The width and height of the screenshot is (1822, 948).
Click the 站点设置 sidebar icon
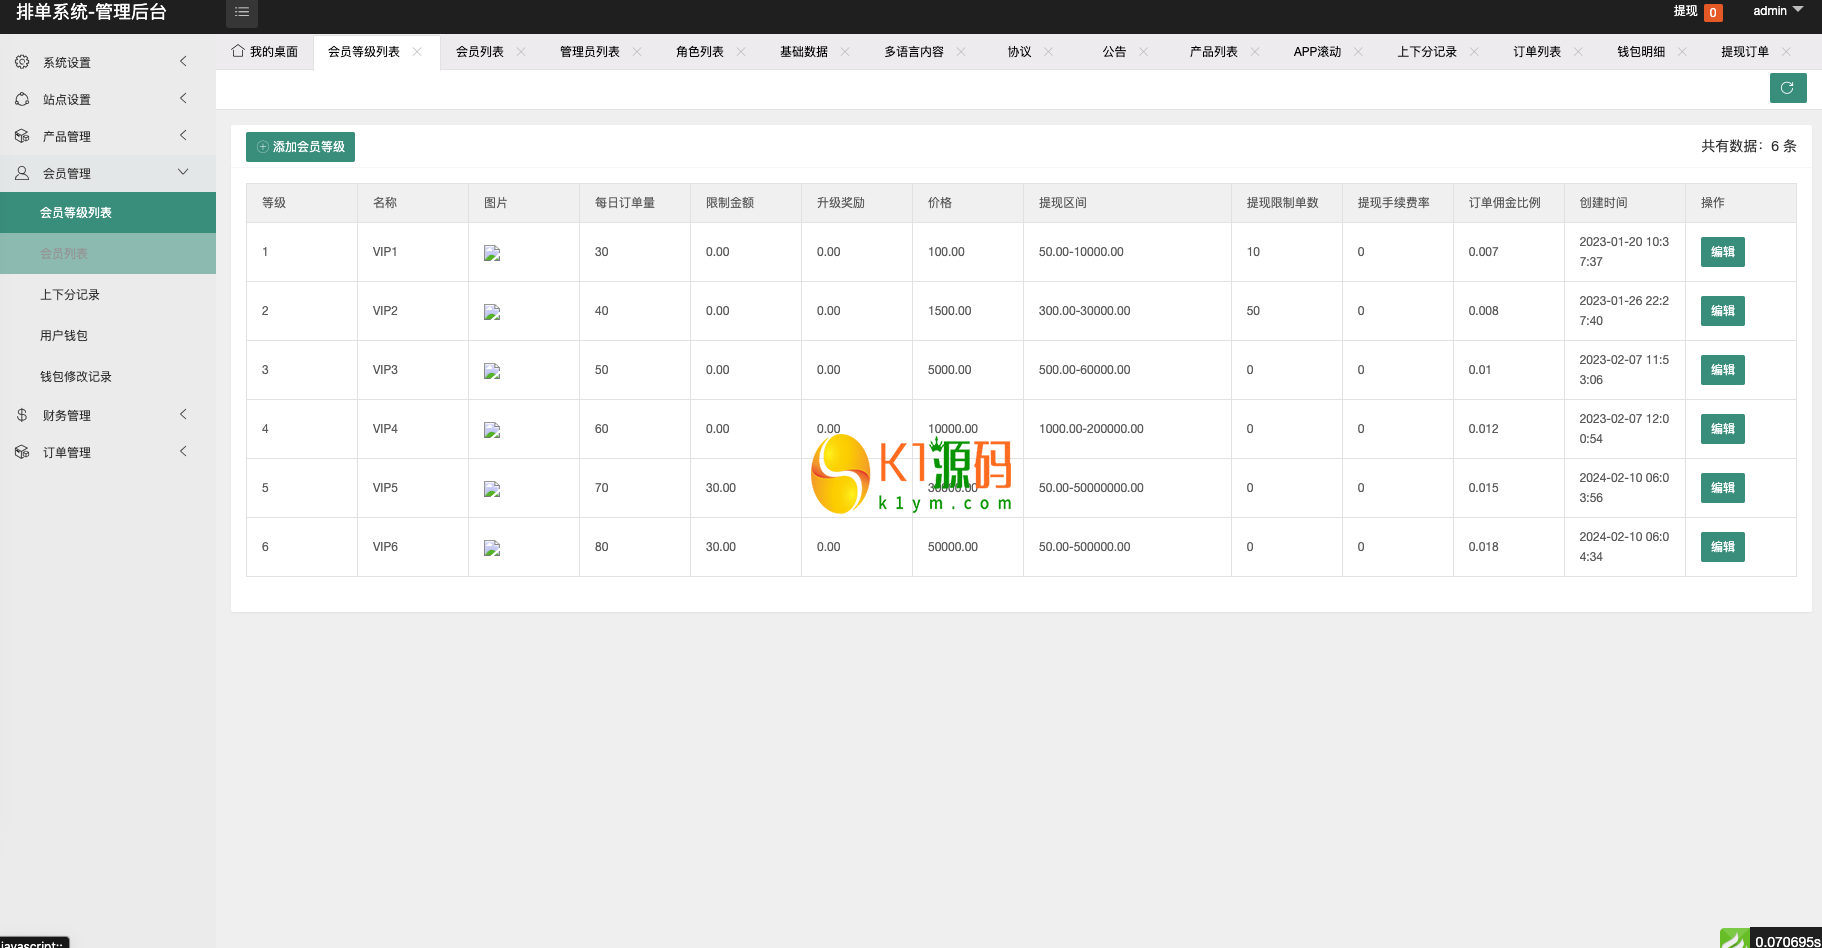point(22,99)
